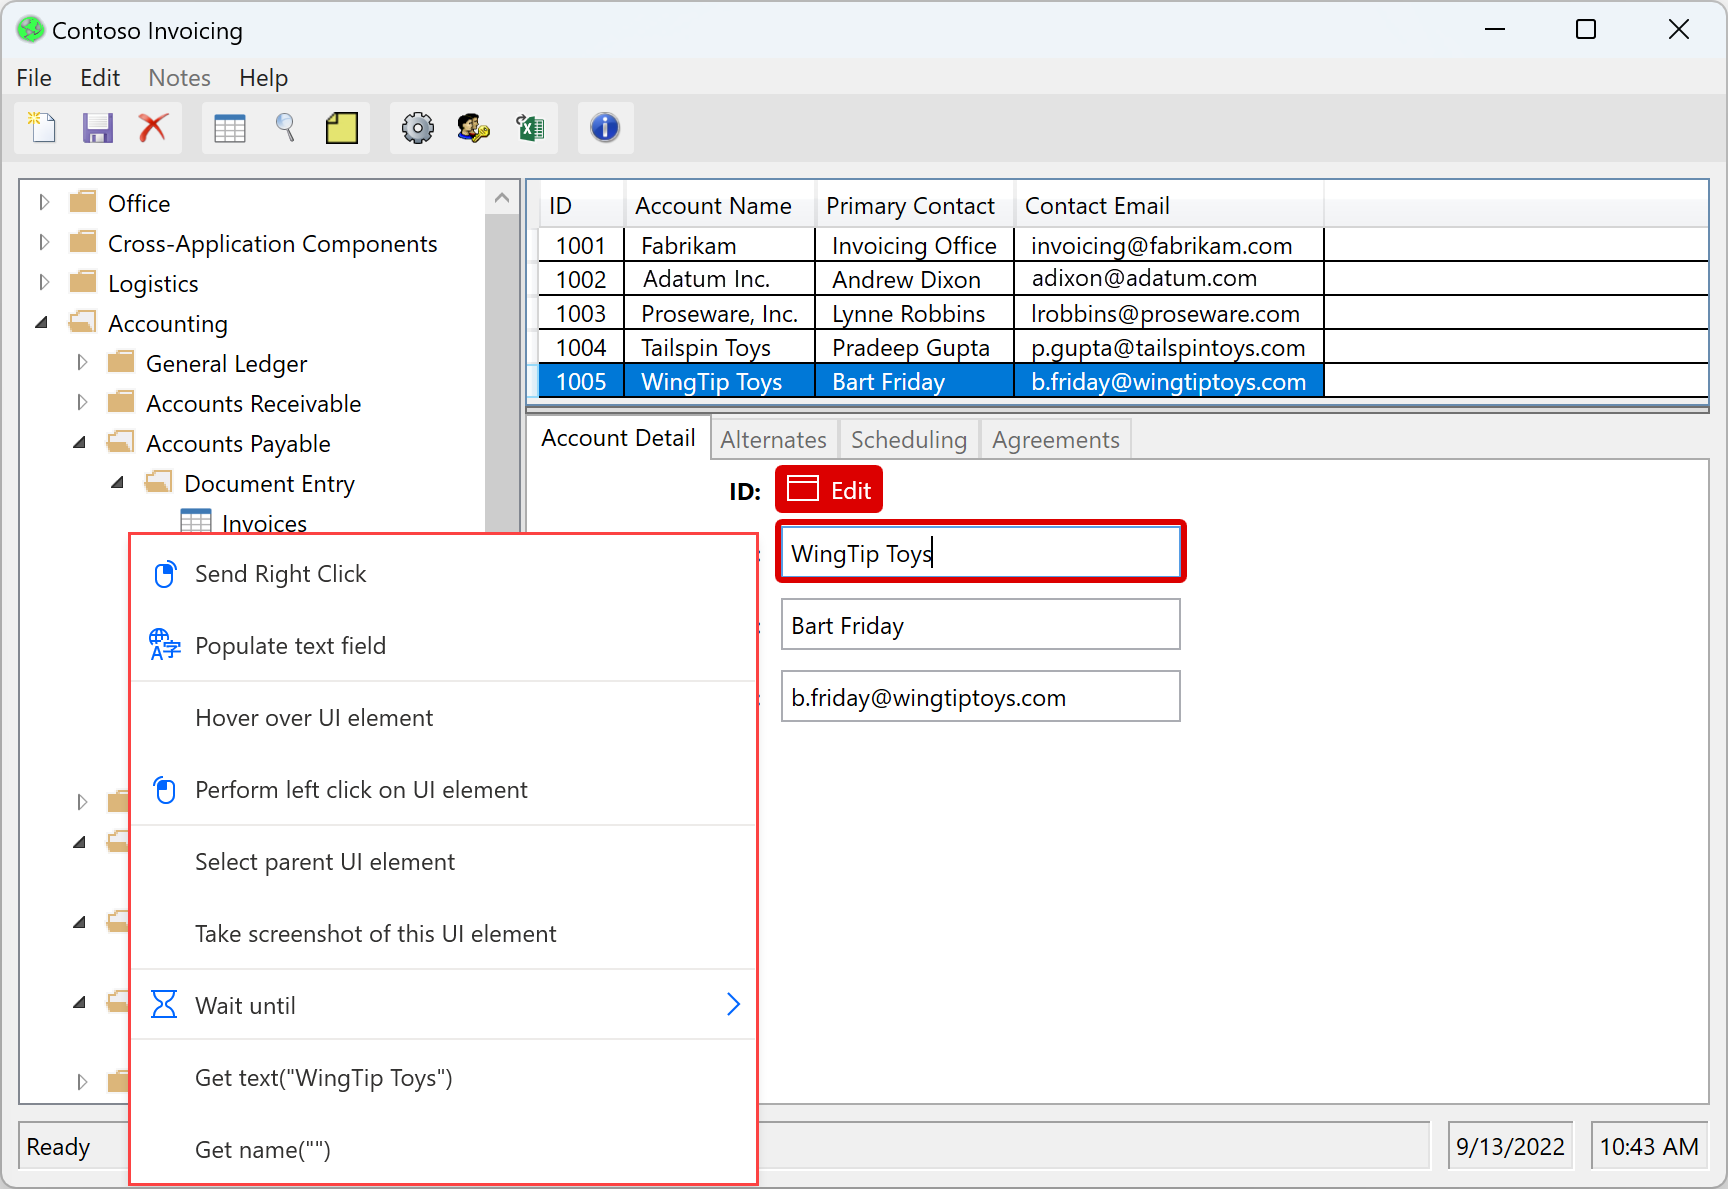Select the Adatum Inc. account row
The width and height of the screenshot is (1728, 1189).
pos(705,279)
